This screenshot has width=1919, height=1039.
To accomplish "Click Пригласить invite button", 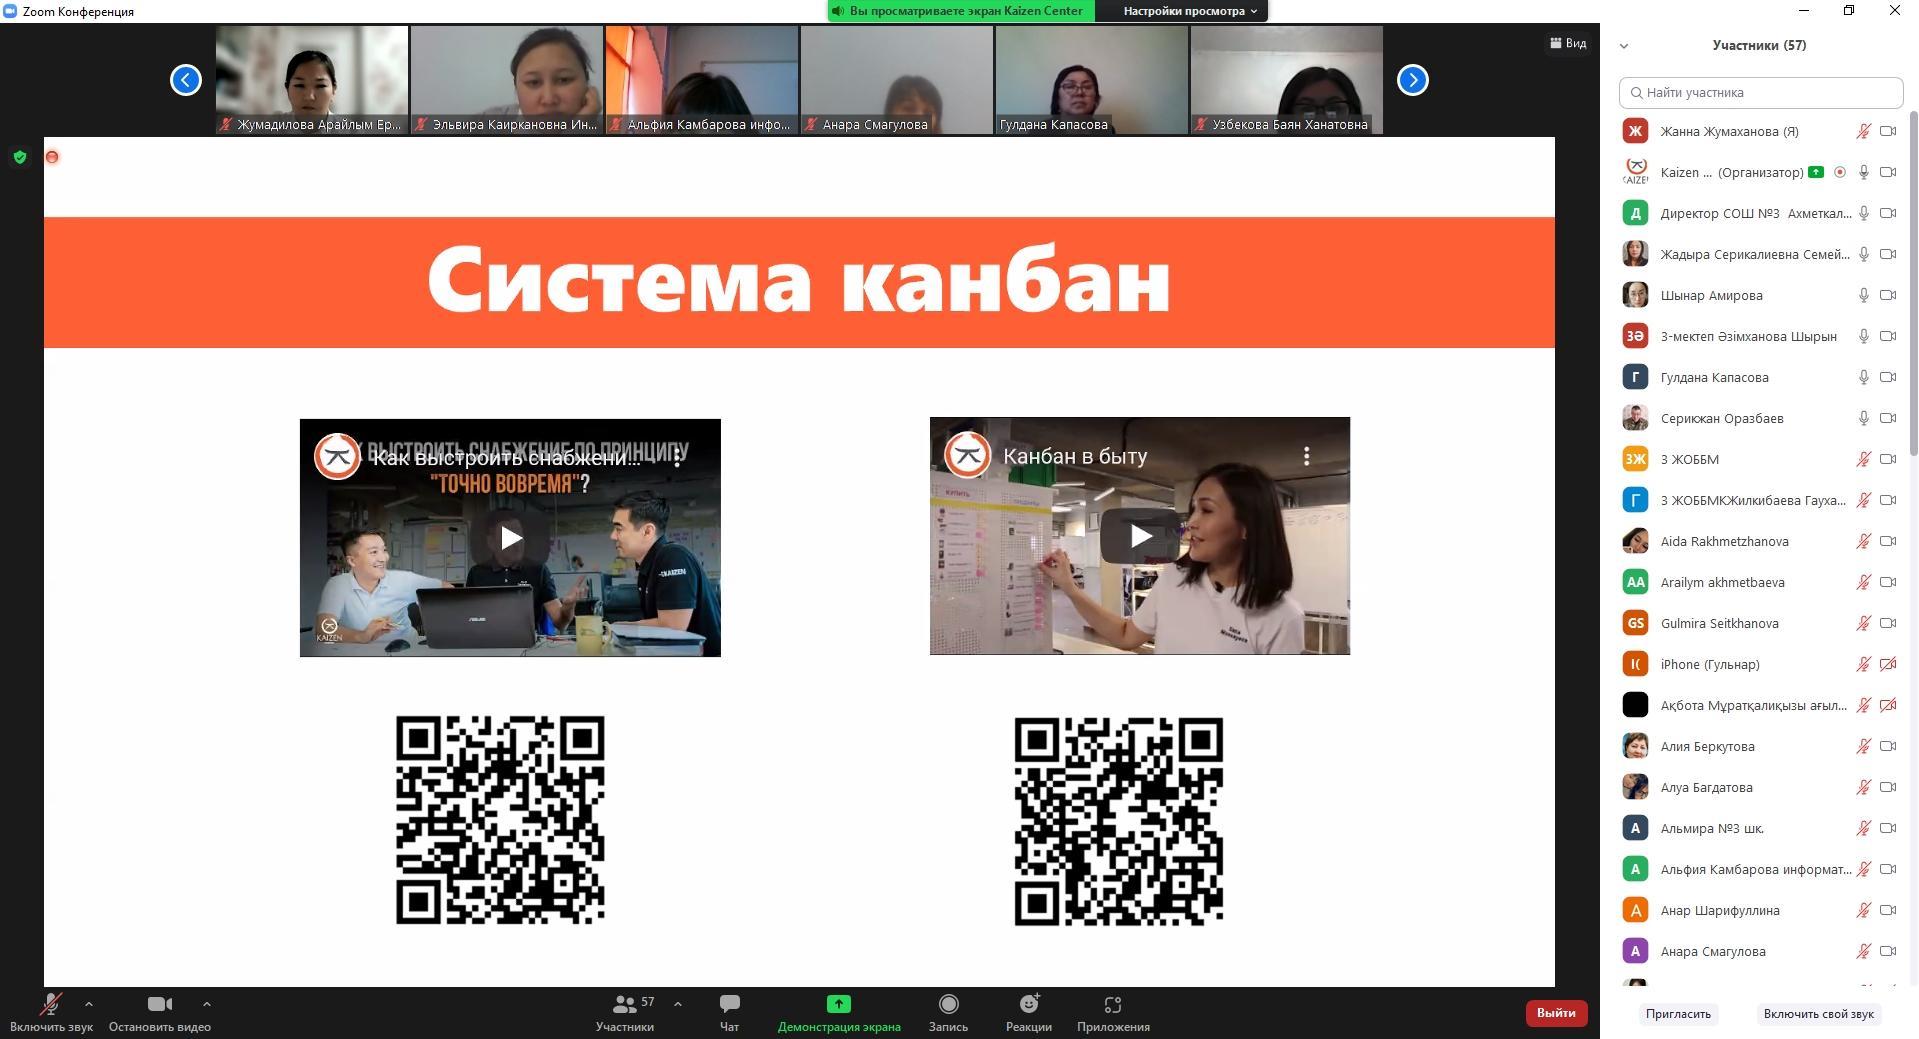I will pos(1678,1014).
